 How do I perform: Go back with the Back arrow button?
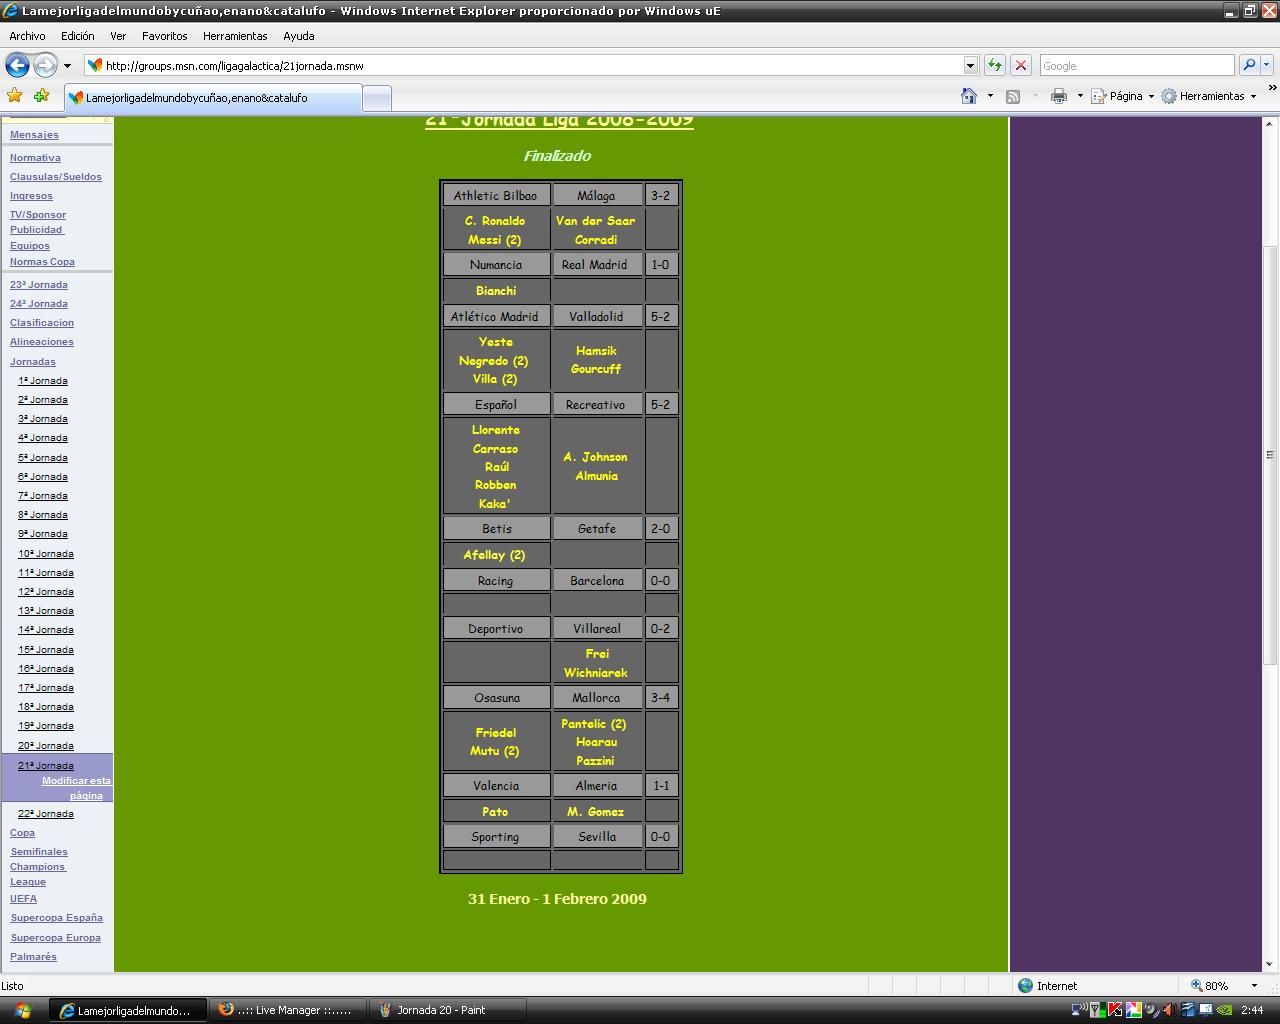[17, 66]
